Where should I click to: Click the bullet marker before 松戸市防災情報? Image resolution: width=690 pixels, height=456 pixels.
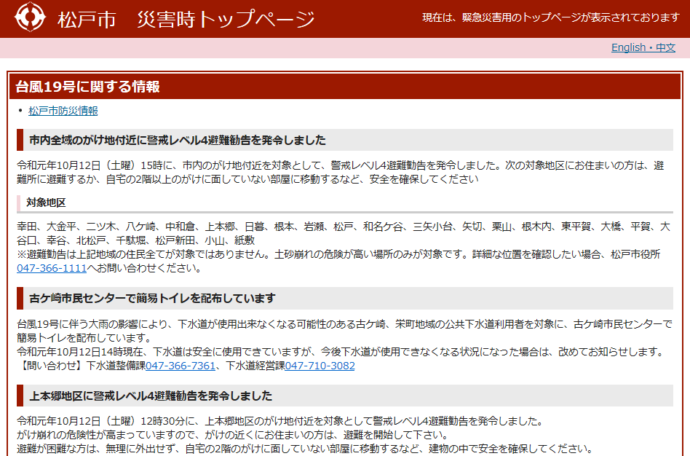coord(20,111)
